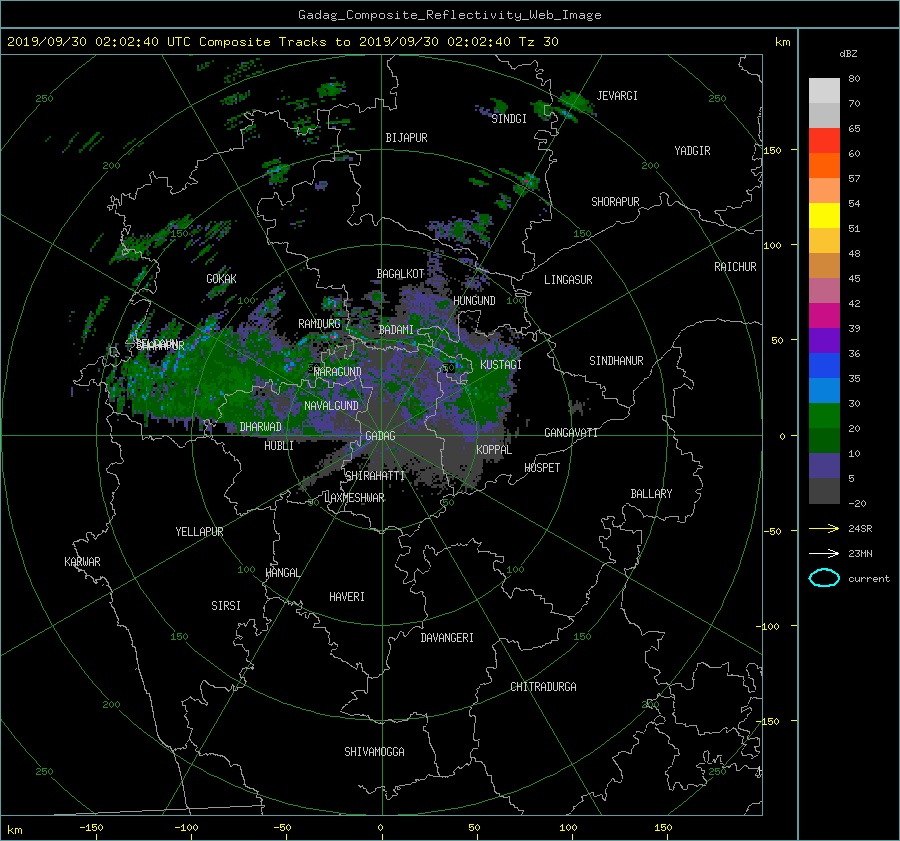The height and width of the screenshot is (841, 900).
Task: Click the SINDHANUR city label
Action: pos(616,361)
